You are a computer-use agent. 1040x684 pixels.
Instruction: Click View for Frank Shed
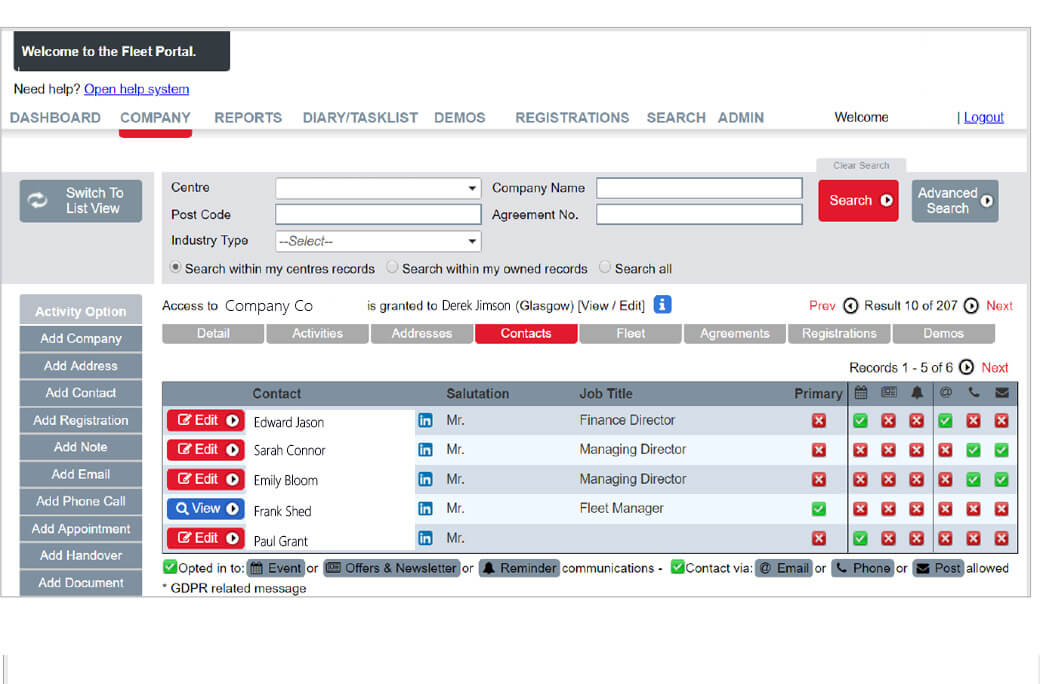(x=206, y=509)
